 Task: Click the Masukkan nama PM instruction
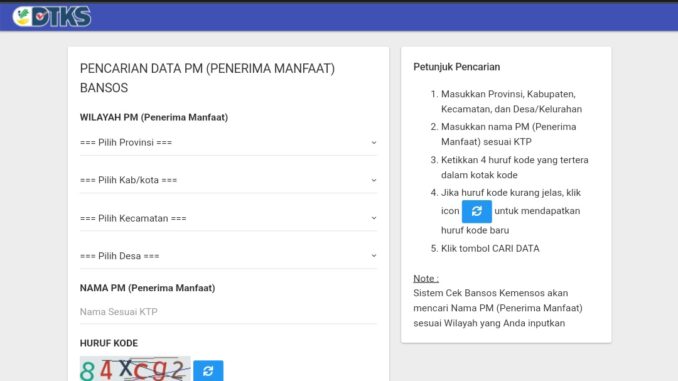click(508, 134)
